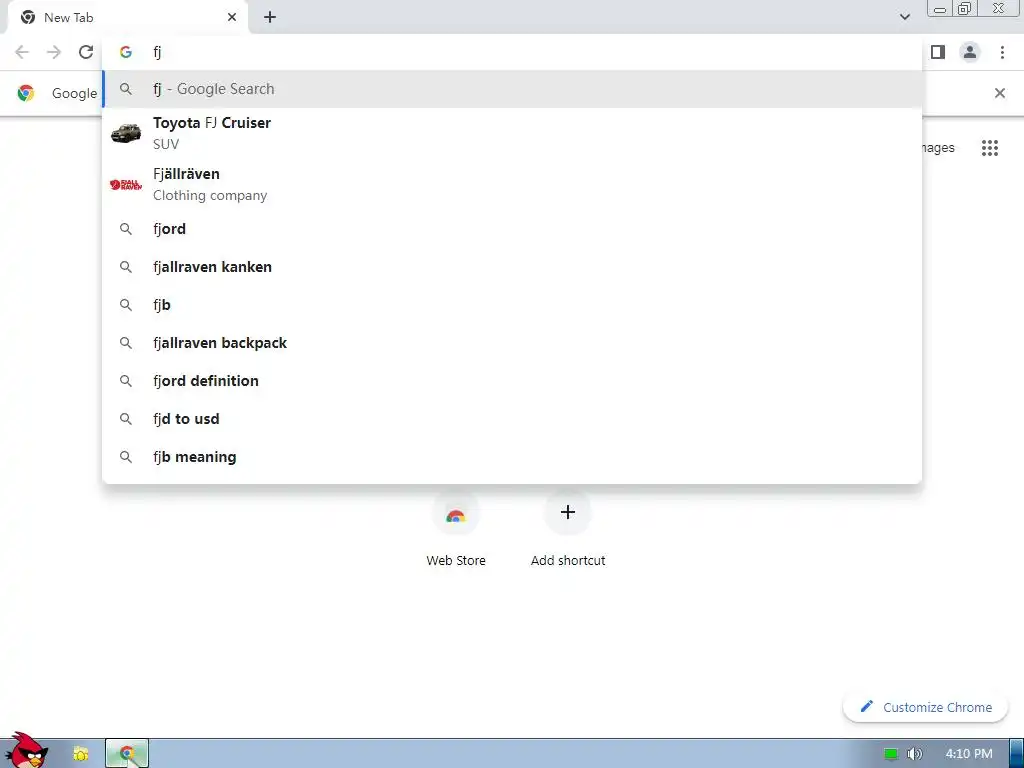Select 'fj - Google Search' suggestion
The image size is (1024, 768).
point(512,89)
